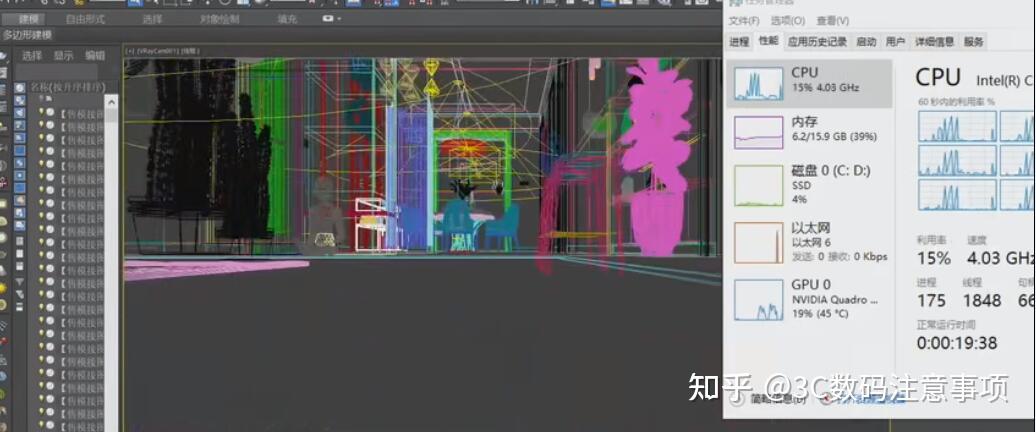
Task: Click the 1848 thread count value
Action: tap(982, 301)
